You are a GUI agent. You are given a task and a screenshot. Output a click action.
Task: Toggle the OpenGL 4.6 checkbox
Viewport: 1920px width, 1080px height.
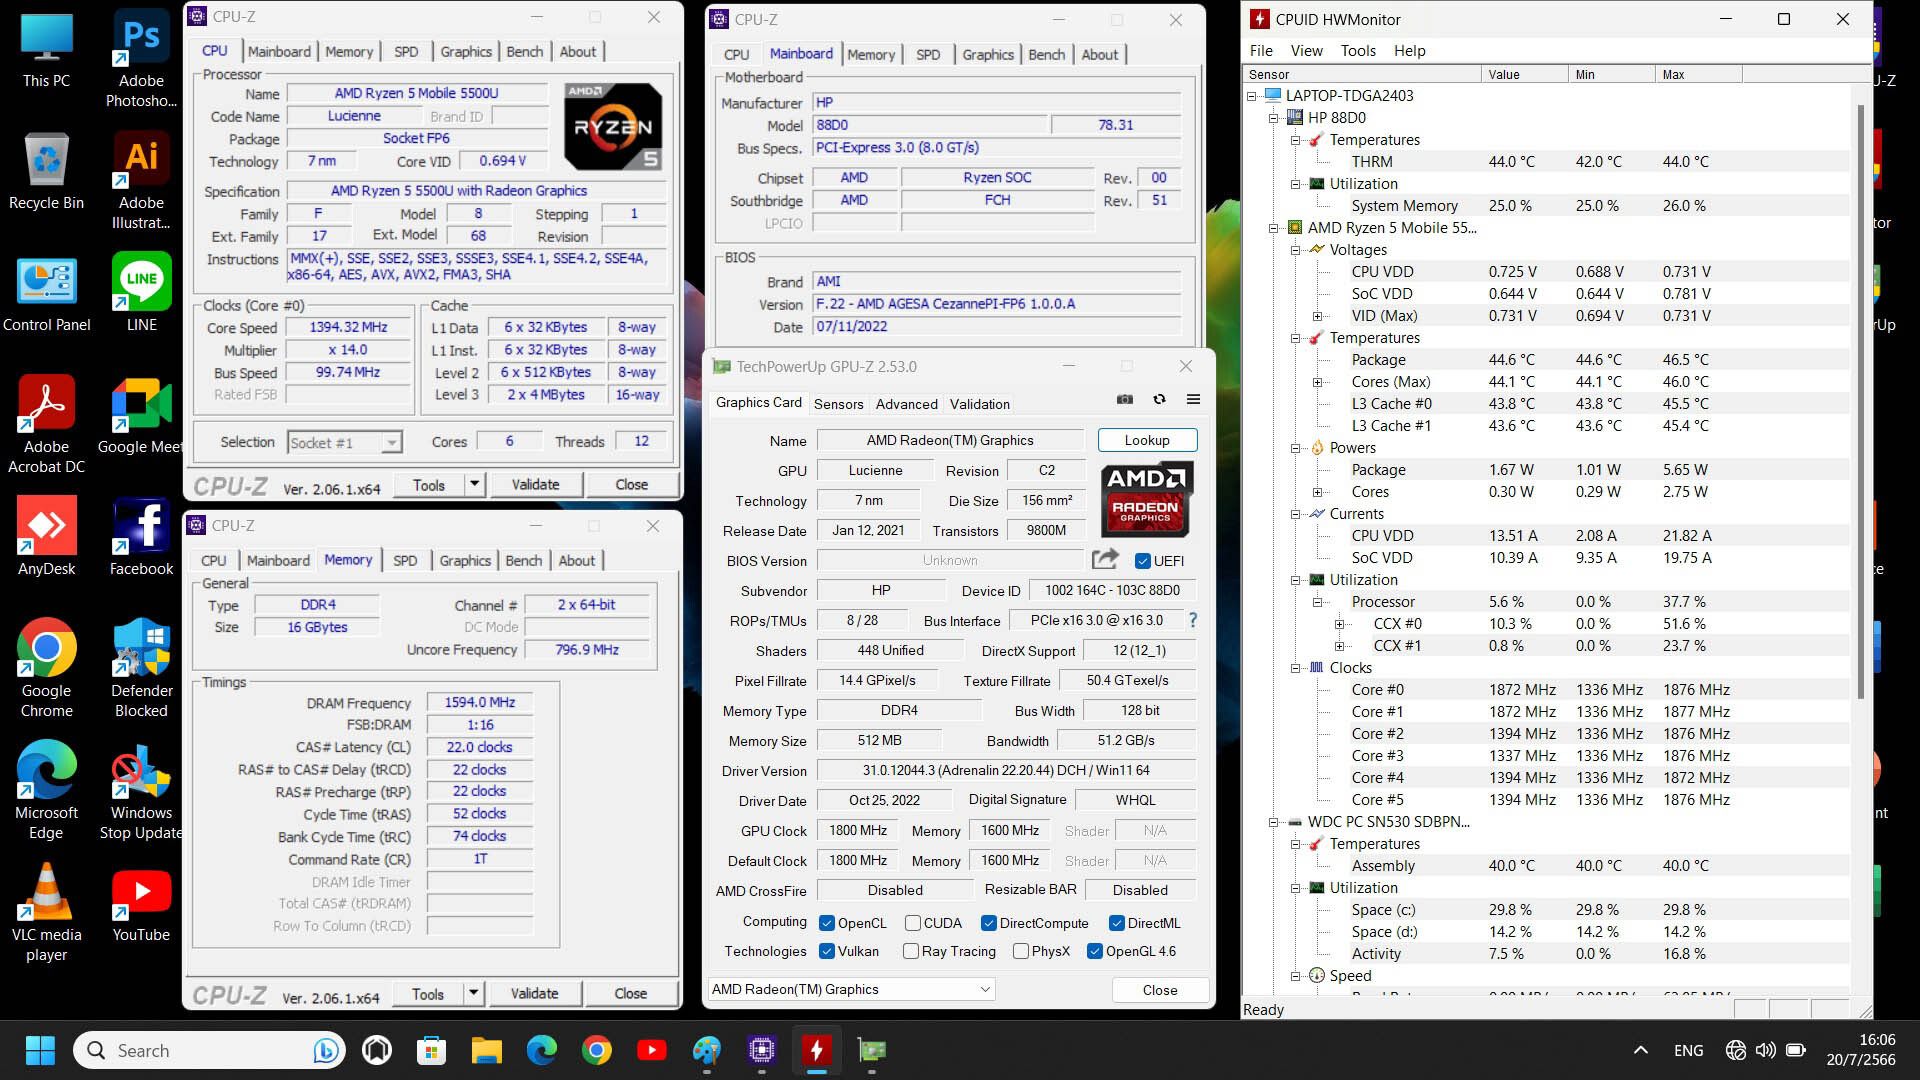click(x=1094, y=951)
